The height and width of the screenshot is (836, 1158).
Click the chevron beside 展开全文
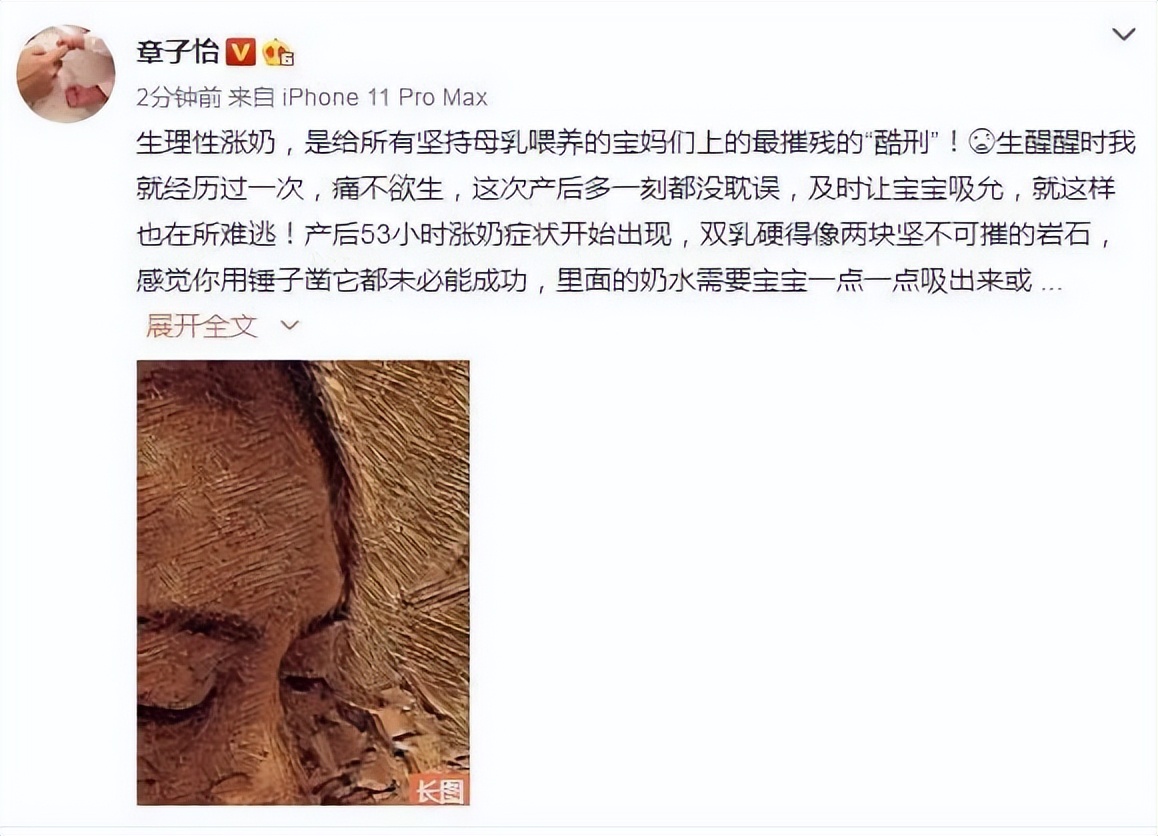click(290, 326)
